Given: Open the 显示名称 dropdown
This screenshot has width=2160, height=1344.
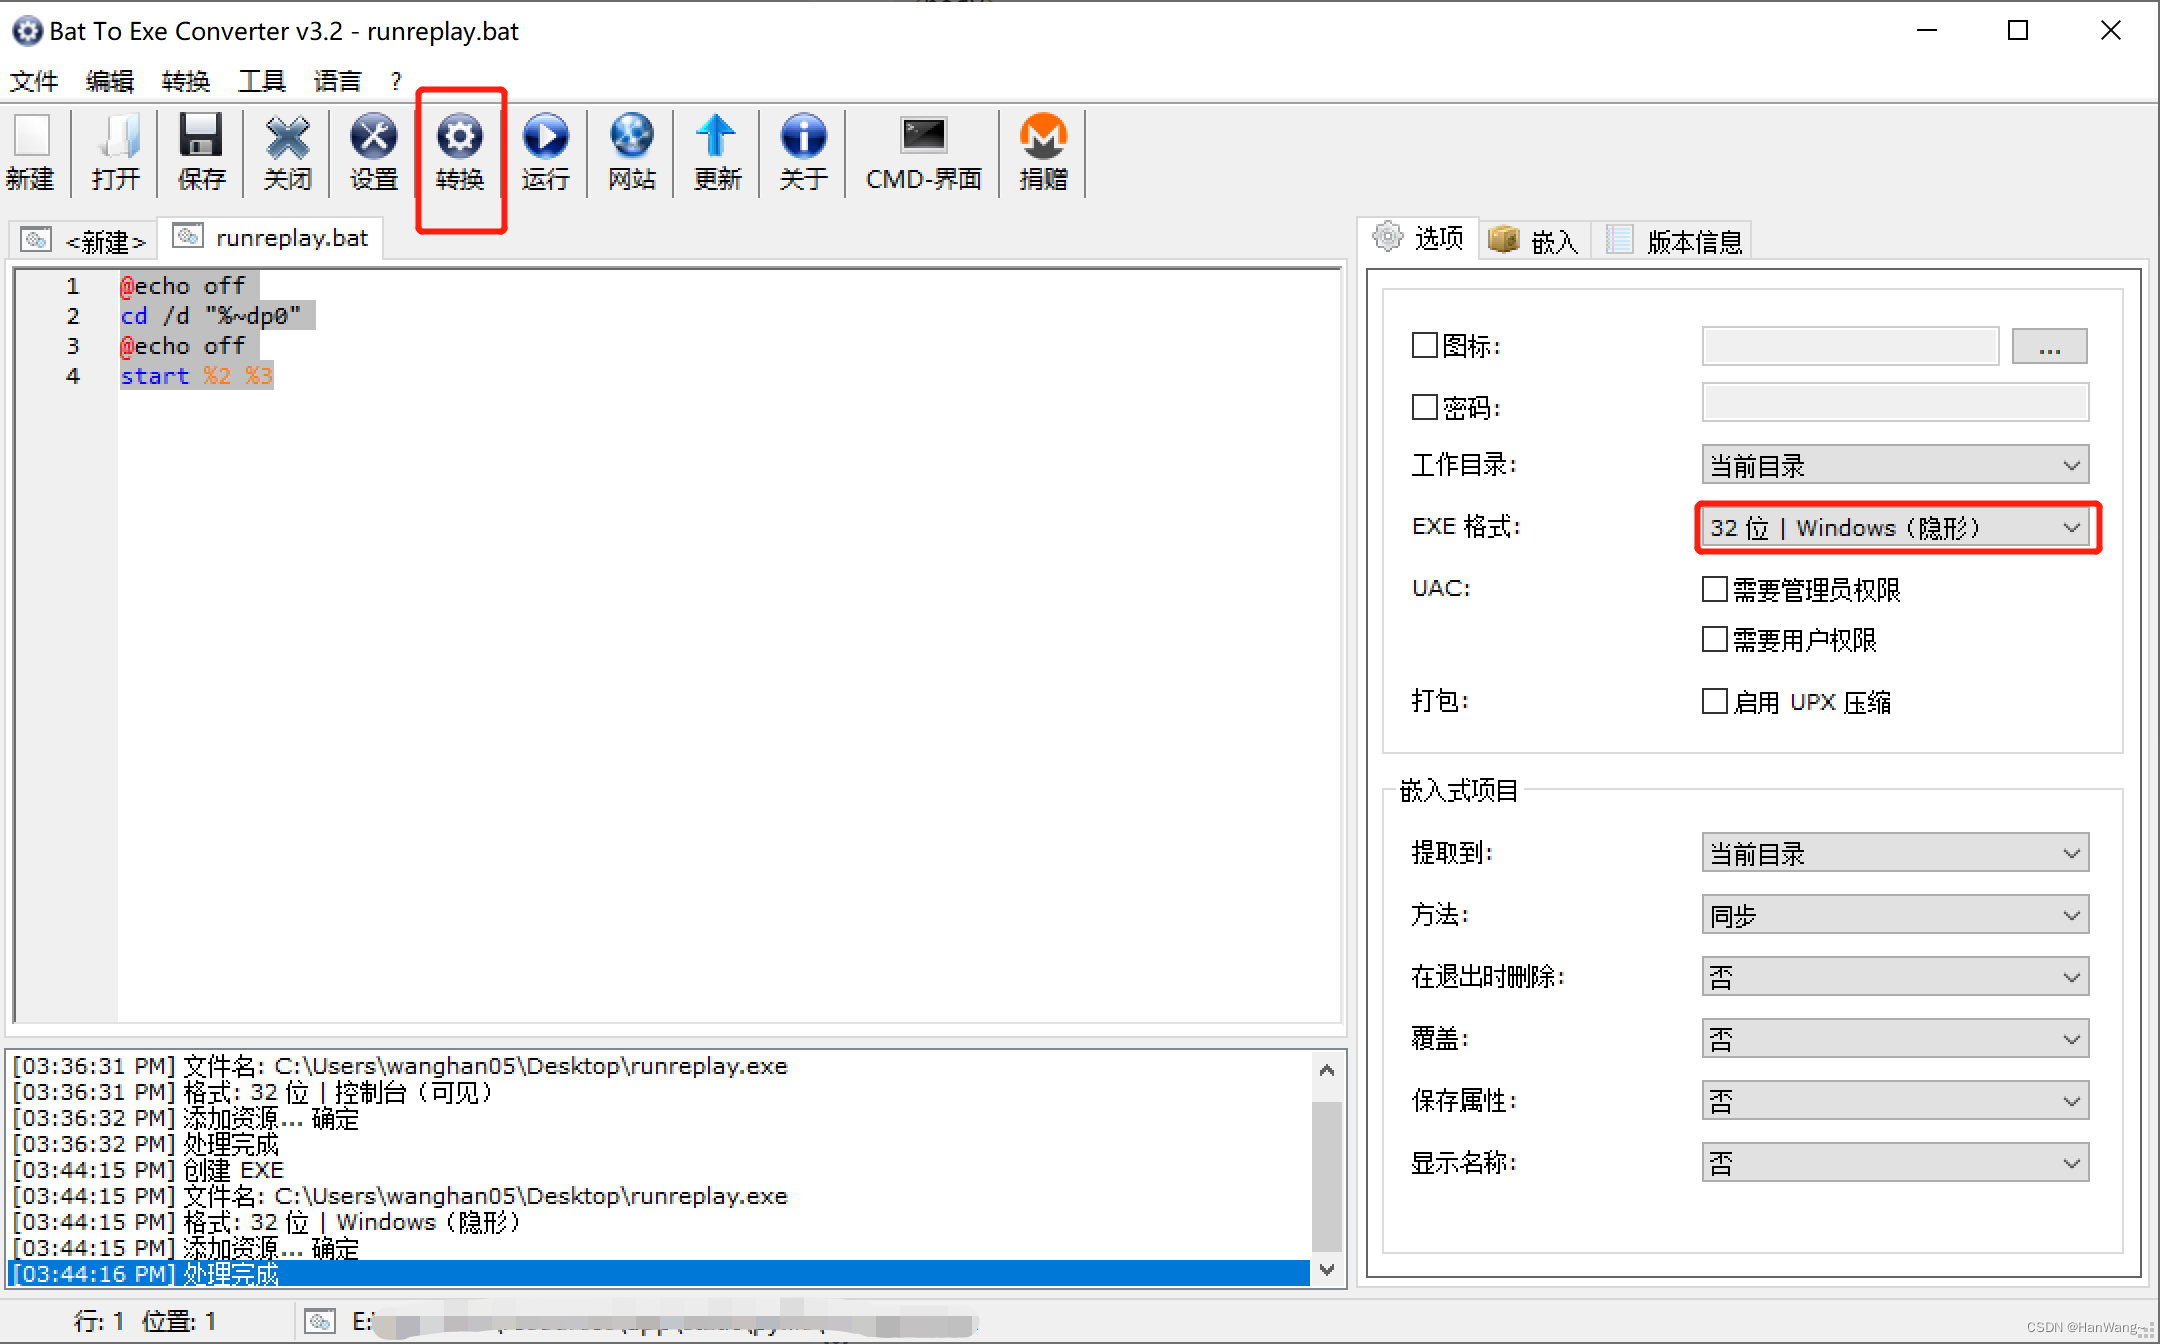Looking at the screenshot, I should coord(1895,1164).
